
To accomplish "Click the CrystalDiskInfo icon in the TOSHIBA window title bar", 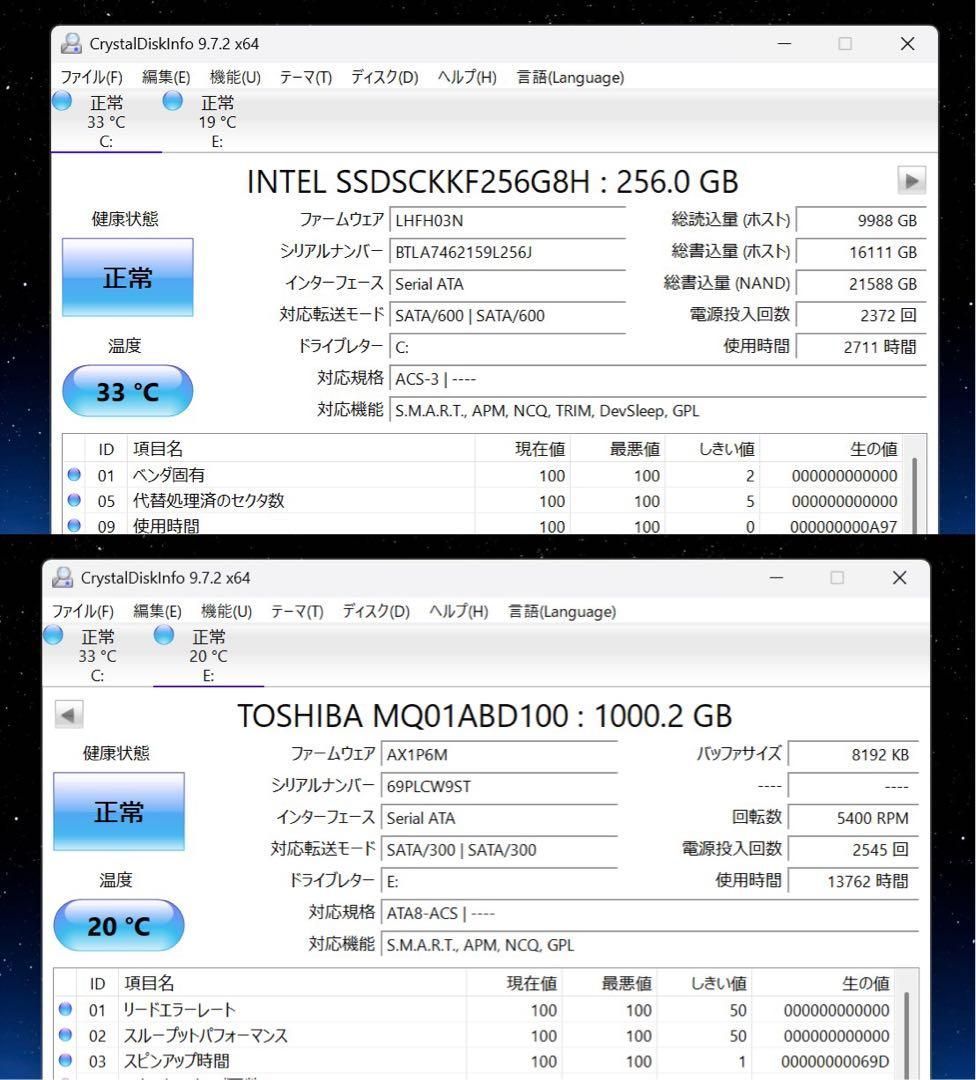I will [61, 577].
